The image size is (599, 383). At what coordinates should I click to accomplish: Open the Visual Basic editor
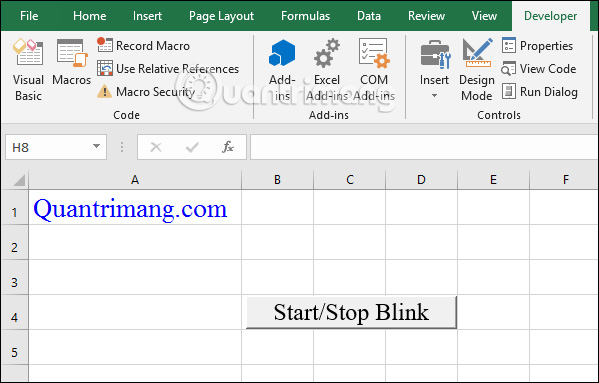pyautogui.click(x=28, y=69)
